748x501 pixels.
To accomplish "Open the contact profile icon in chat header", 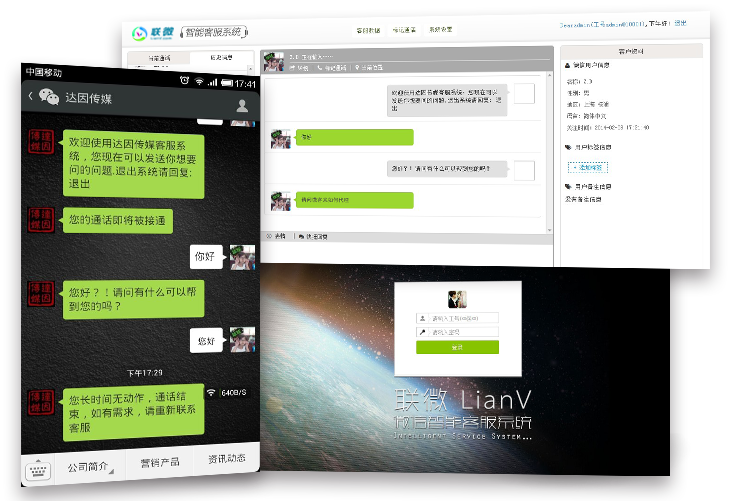I will [x=242, y=105].
